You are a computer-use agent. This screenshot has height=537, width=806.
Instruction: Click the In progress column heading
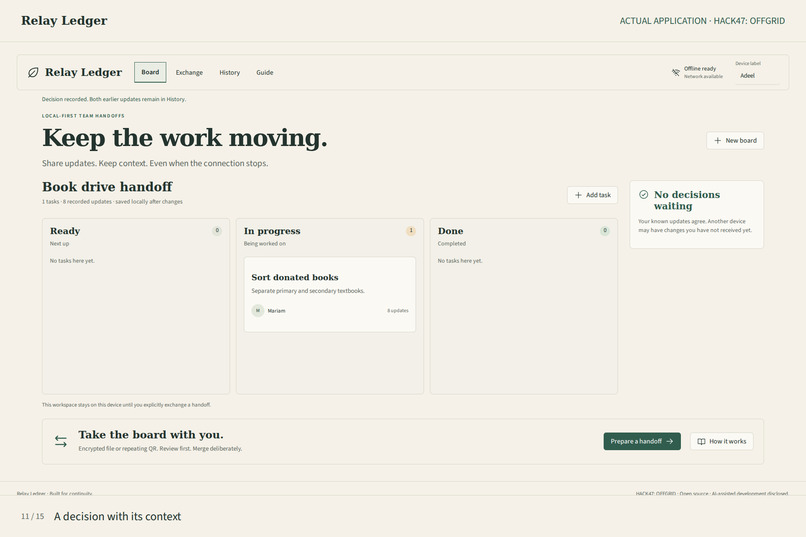point(272,231)
